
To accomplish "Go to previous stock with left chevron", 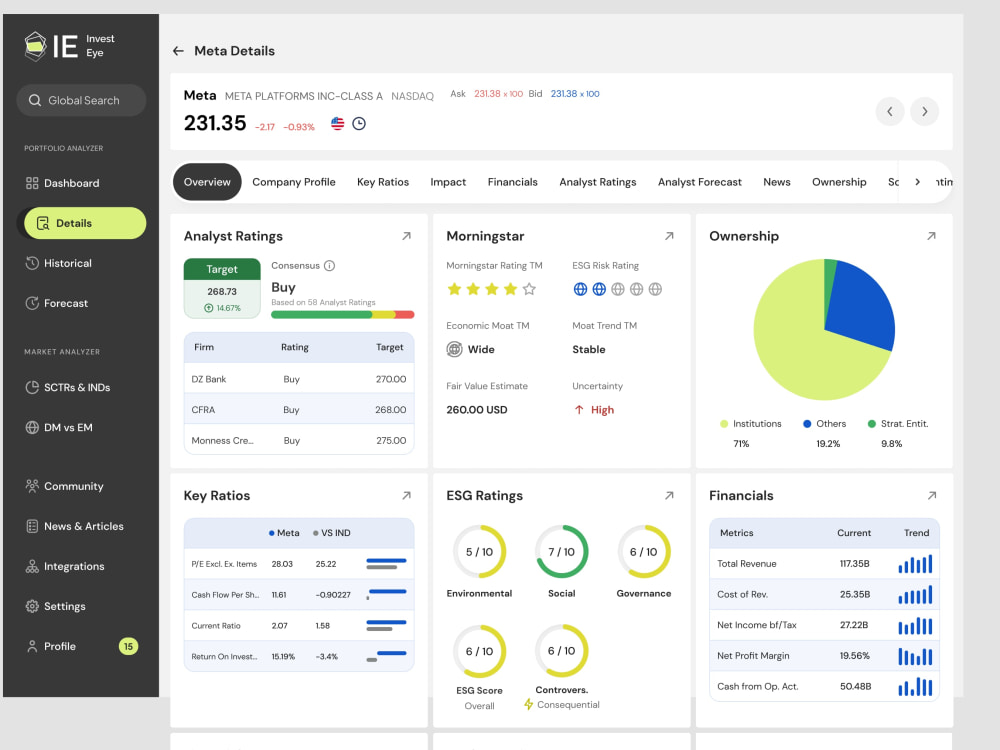I will coord(890,112).
